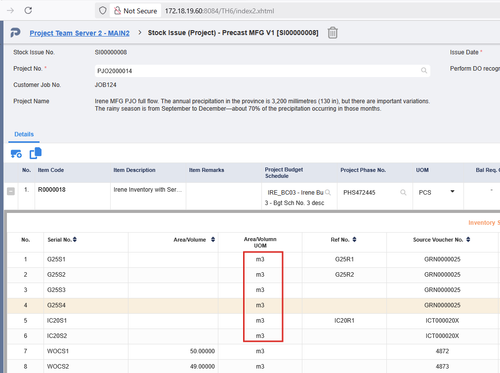The image size is (500, 373).
Task: Click the Inventory label at right
Action: (x=484, y=223)
